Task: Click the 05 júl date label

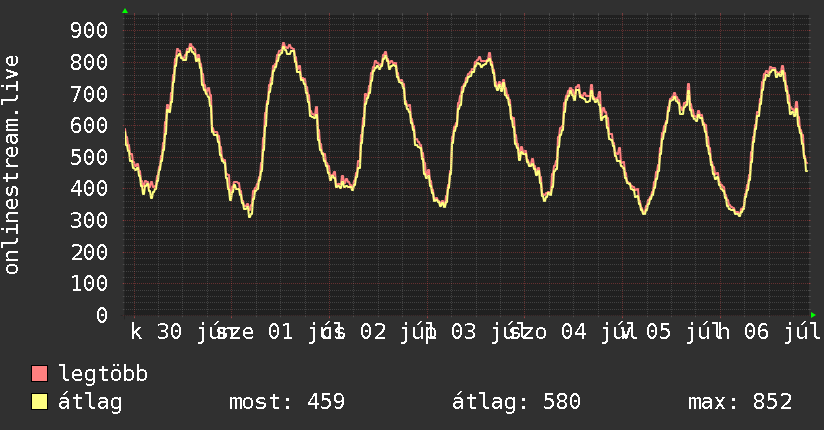Action: (x=678, y=332)
